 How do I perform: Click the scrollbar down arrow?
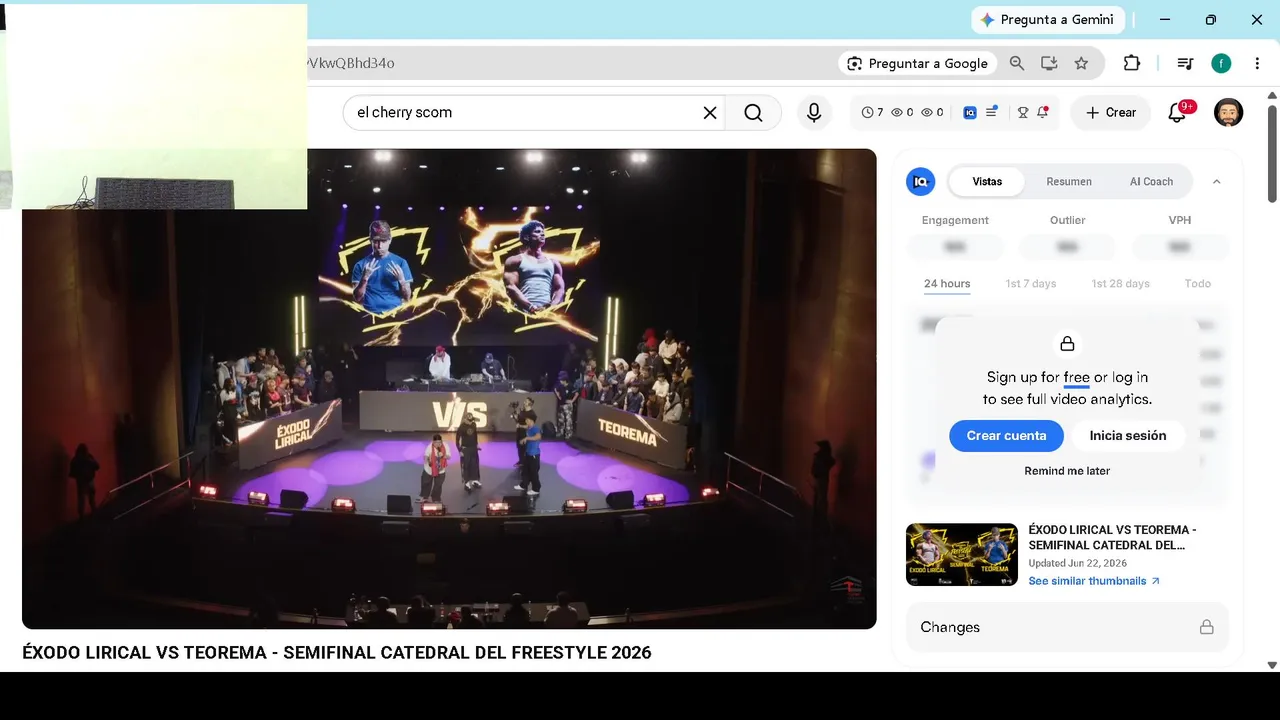point(1272,665)
